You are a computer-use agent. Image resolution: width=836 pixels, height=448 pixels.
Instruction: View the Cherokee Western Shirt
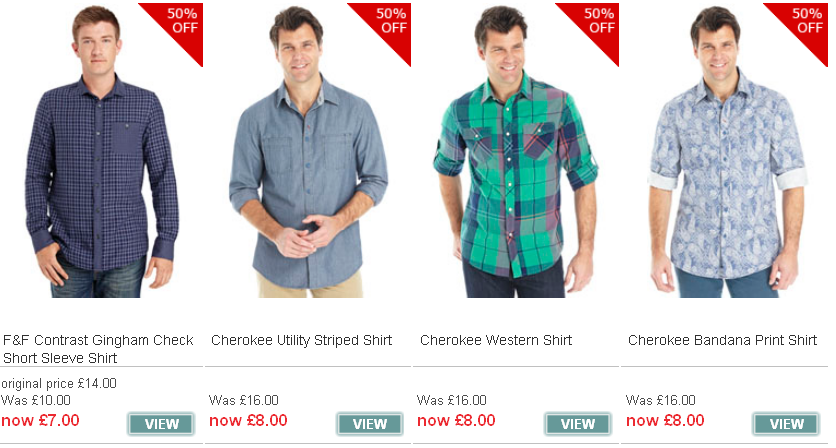[577, 424]
